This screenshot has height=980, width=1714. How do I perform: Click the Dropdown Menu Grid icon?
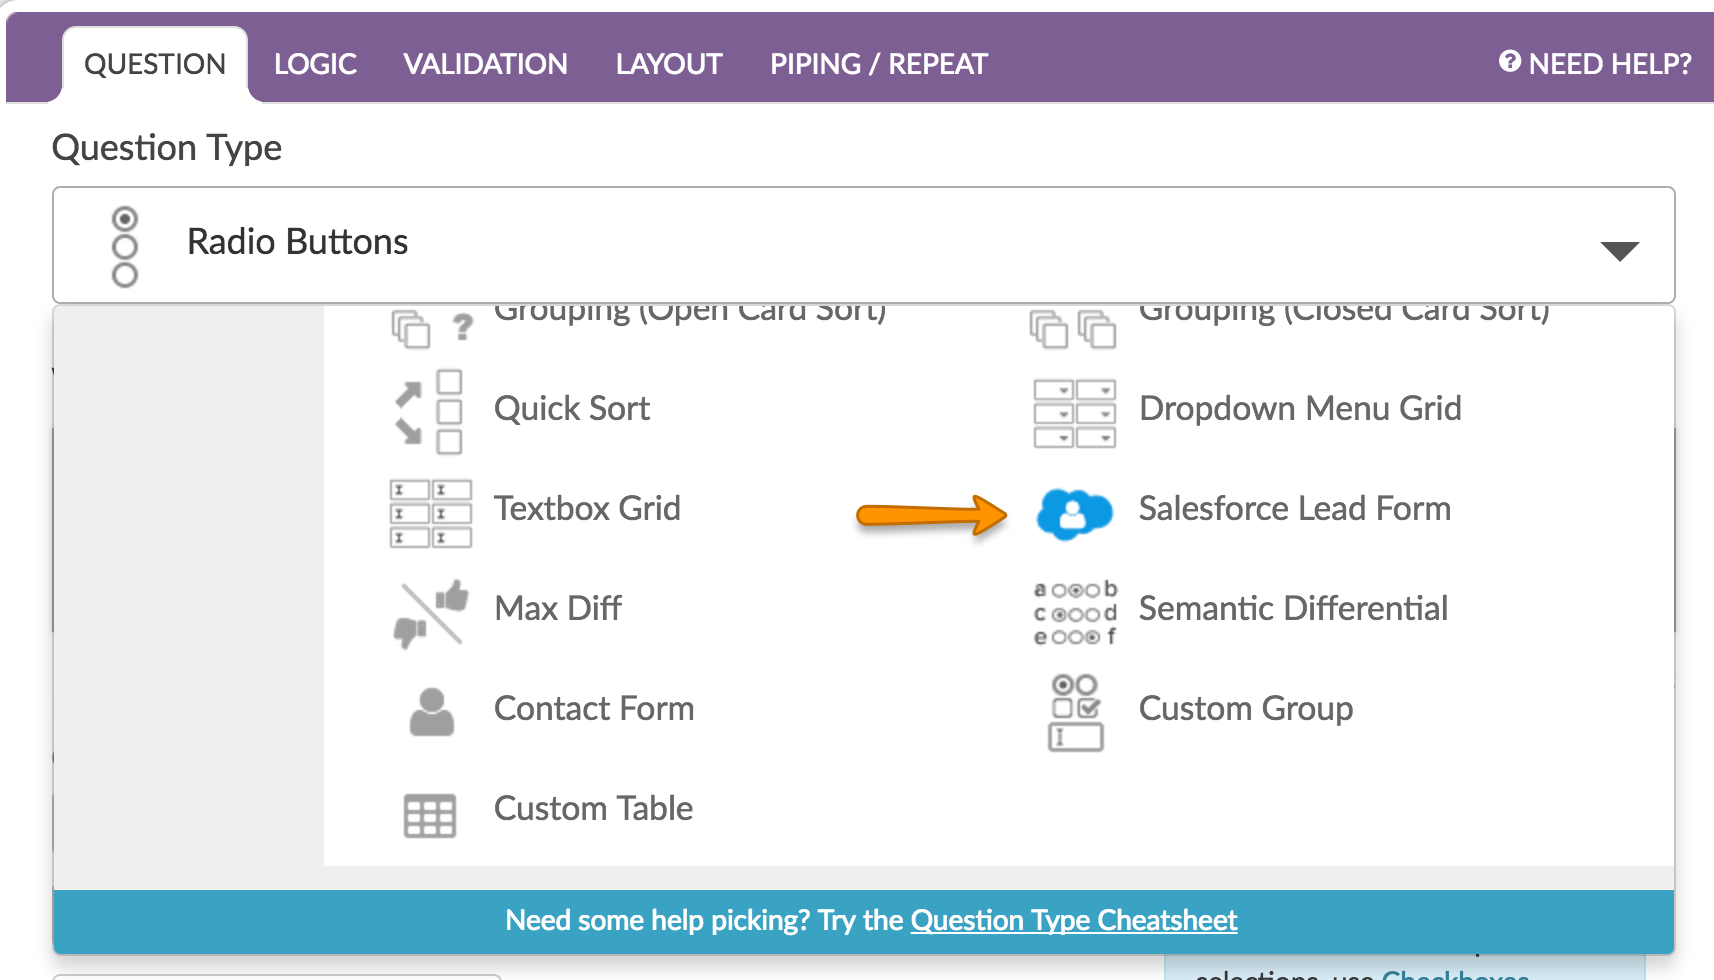[x=1074, y=412]
